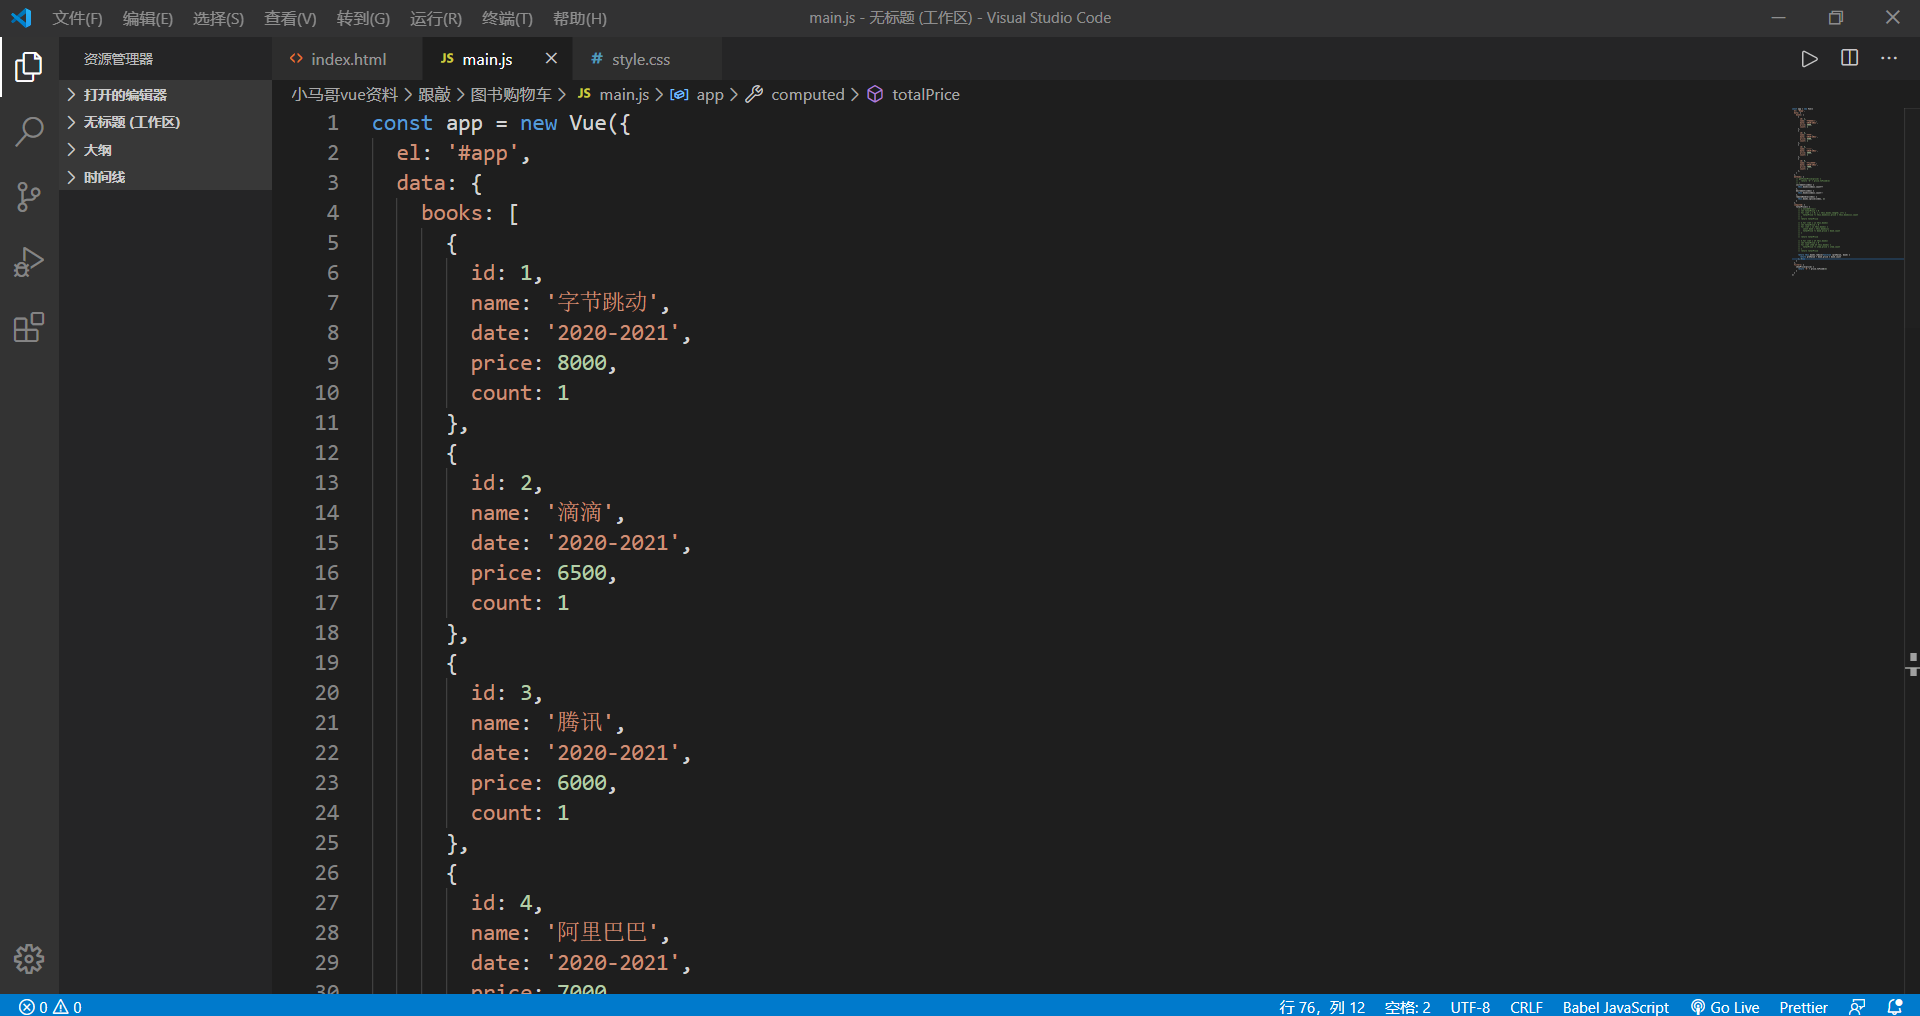Expand the 打开的编辑器 section
This screenshot has height=1016, width=1920.
[126, 93]
